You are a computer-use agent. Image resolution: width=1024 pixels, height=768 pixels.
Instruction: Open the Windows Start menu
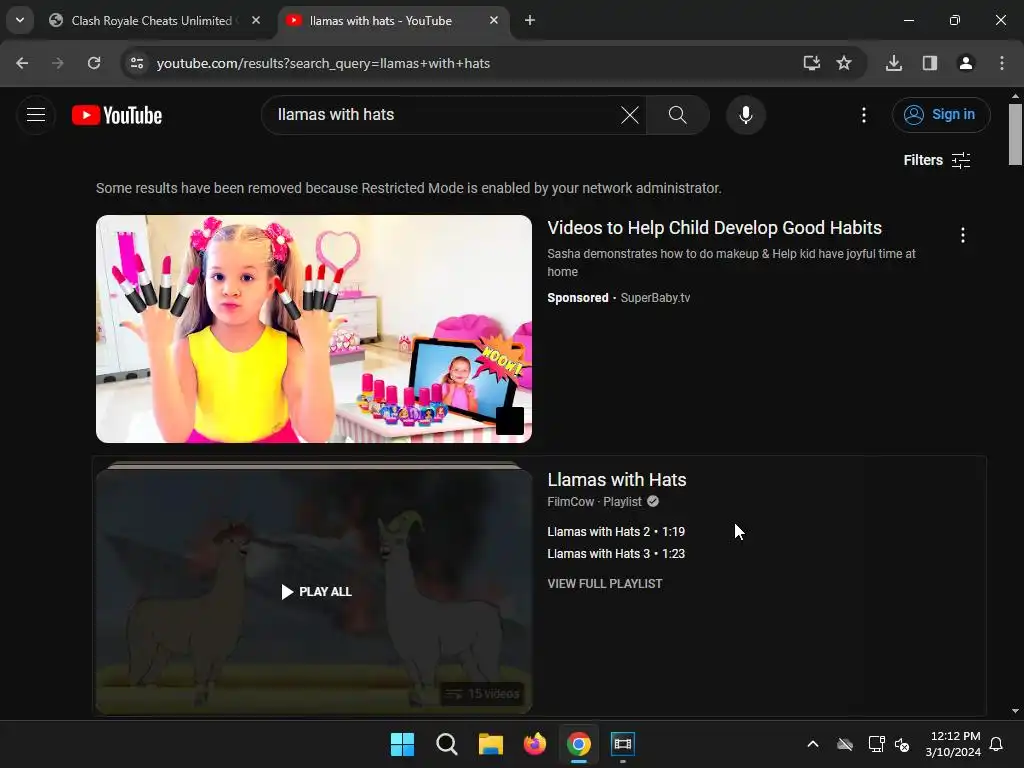coord(402,744)
